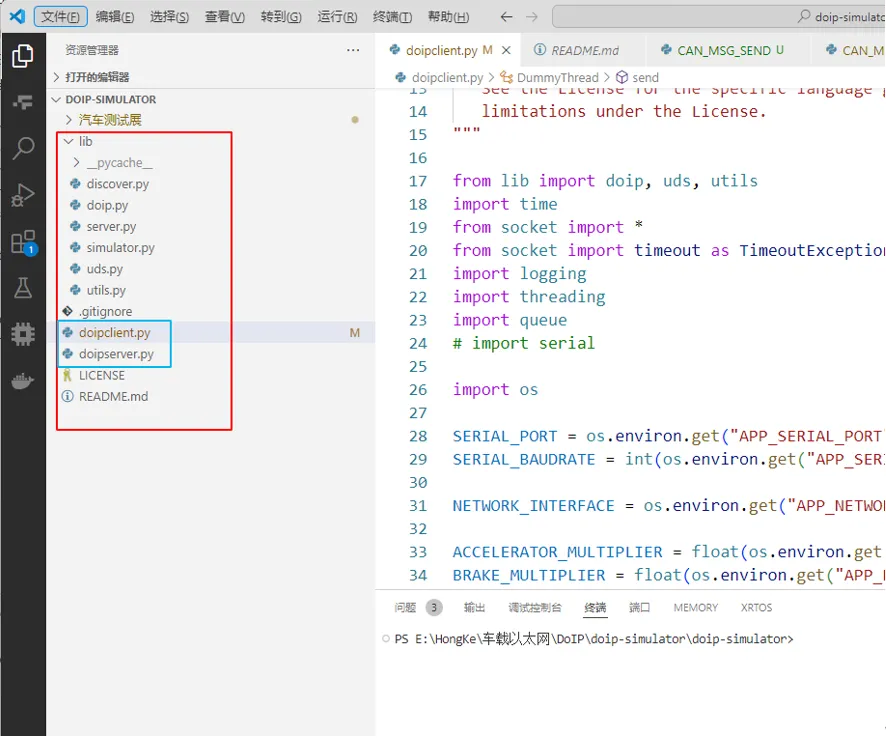Switch to the 终端 panel tab
Image resolution: width=886 pixels, height=740 pixels.
pos(595,608)
